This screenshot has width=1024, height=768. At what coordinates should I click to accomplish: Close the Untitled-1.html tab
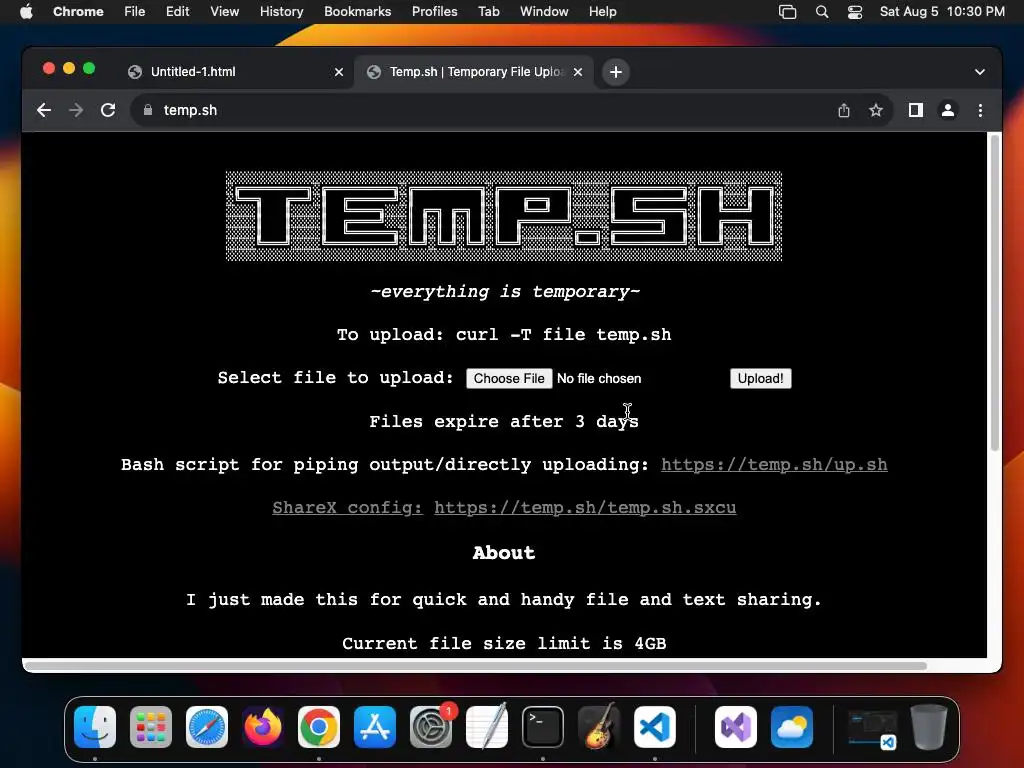pos(339,72)
